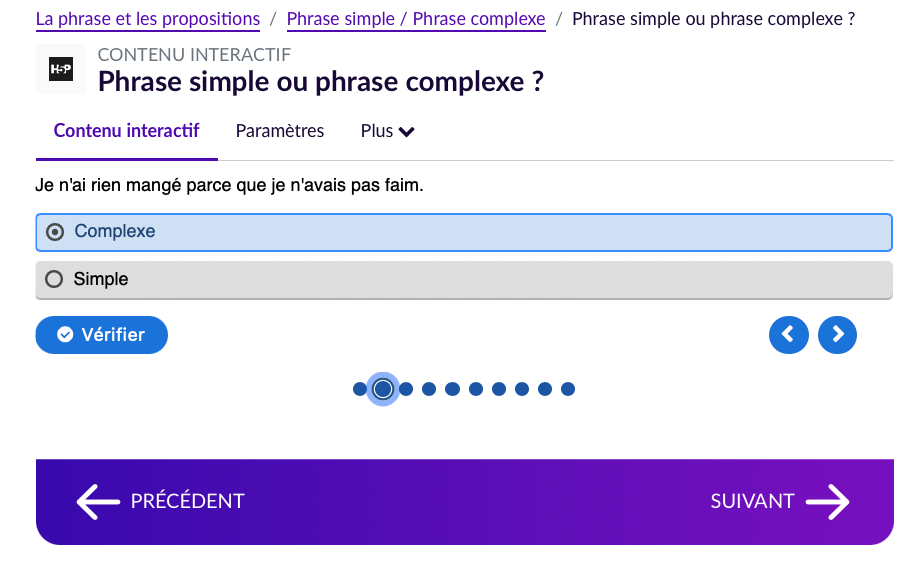This screenshot has width=924, height=563.
Task: Jump to the third question progress dot
Action: (406, 389)
